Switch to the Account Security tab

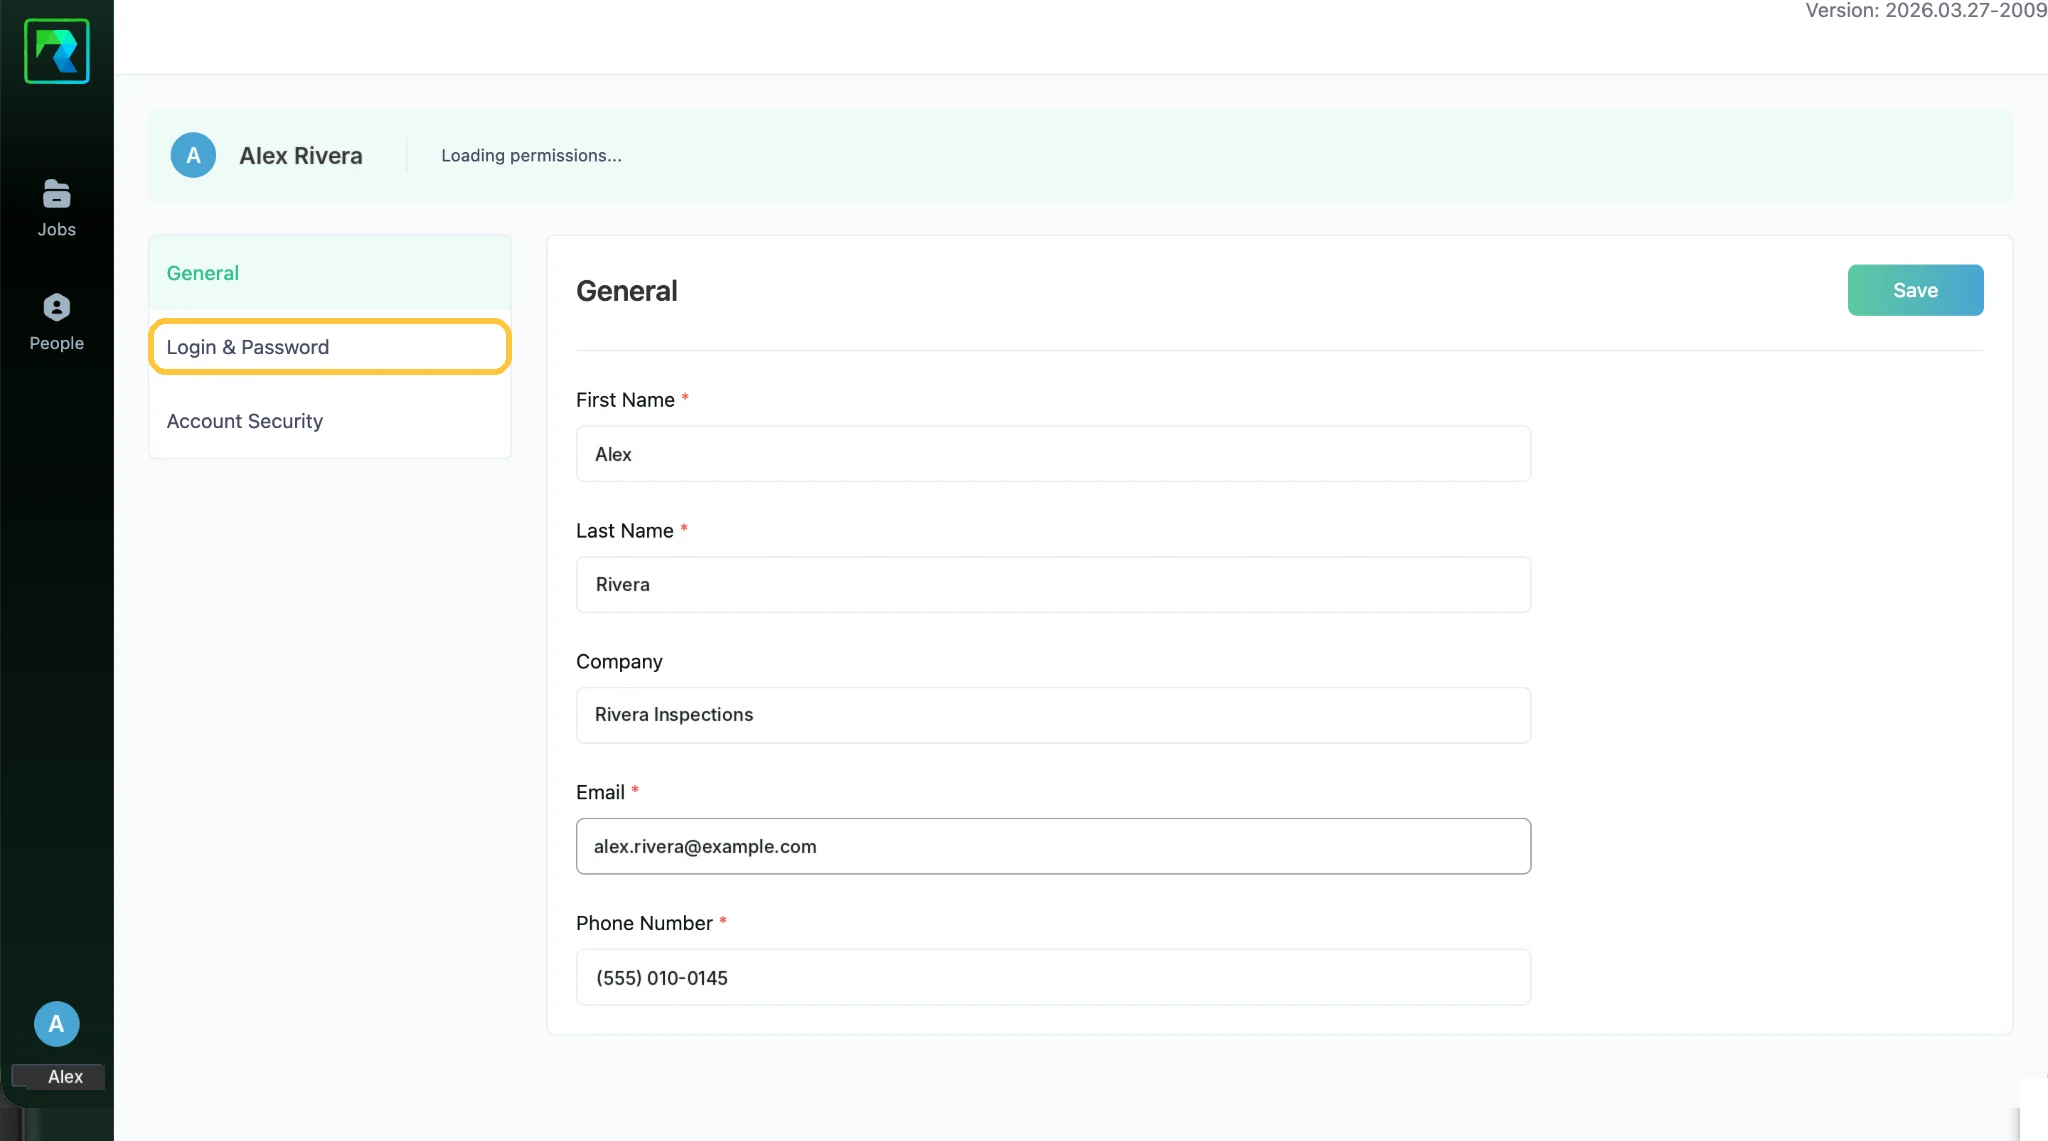click(x=330, y=421)
